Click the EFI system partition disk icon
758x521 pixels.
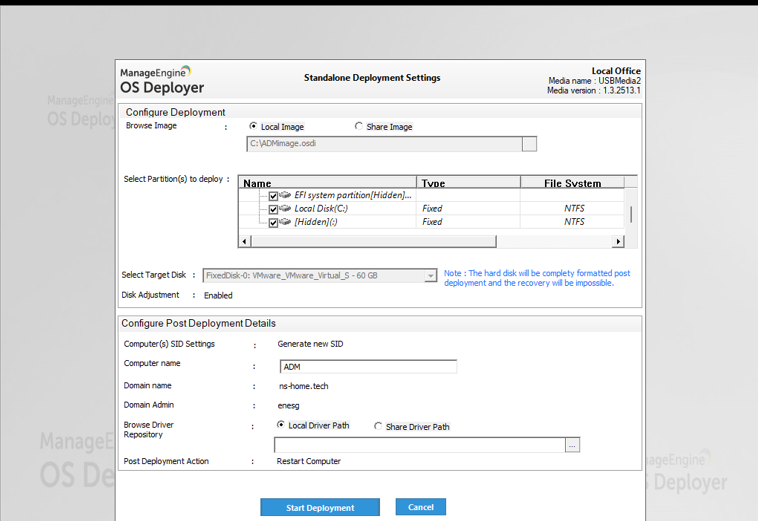[285, 195]
